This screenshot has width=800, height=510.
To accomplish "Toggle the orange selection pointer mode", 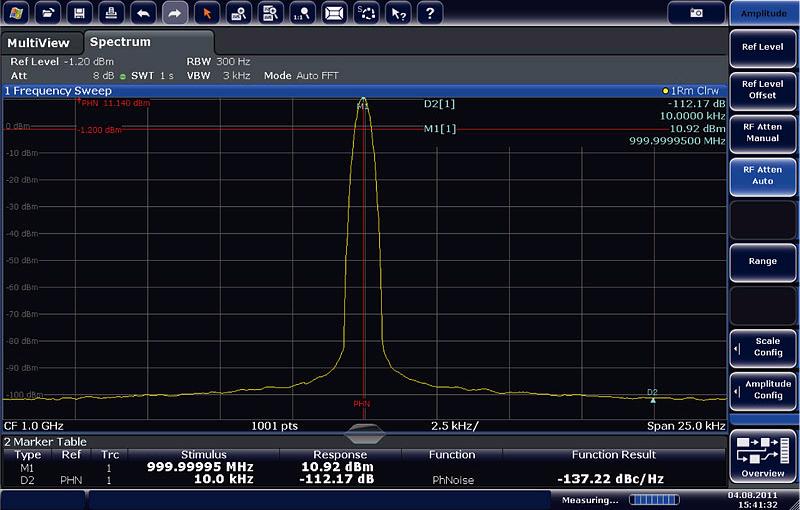I will click(207, 13).
